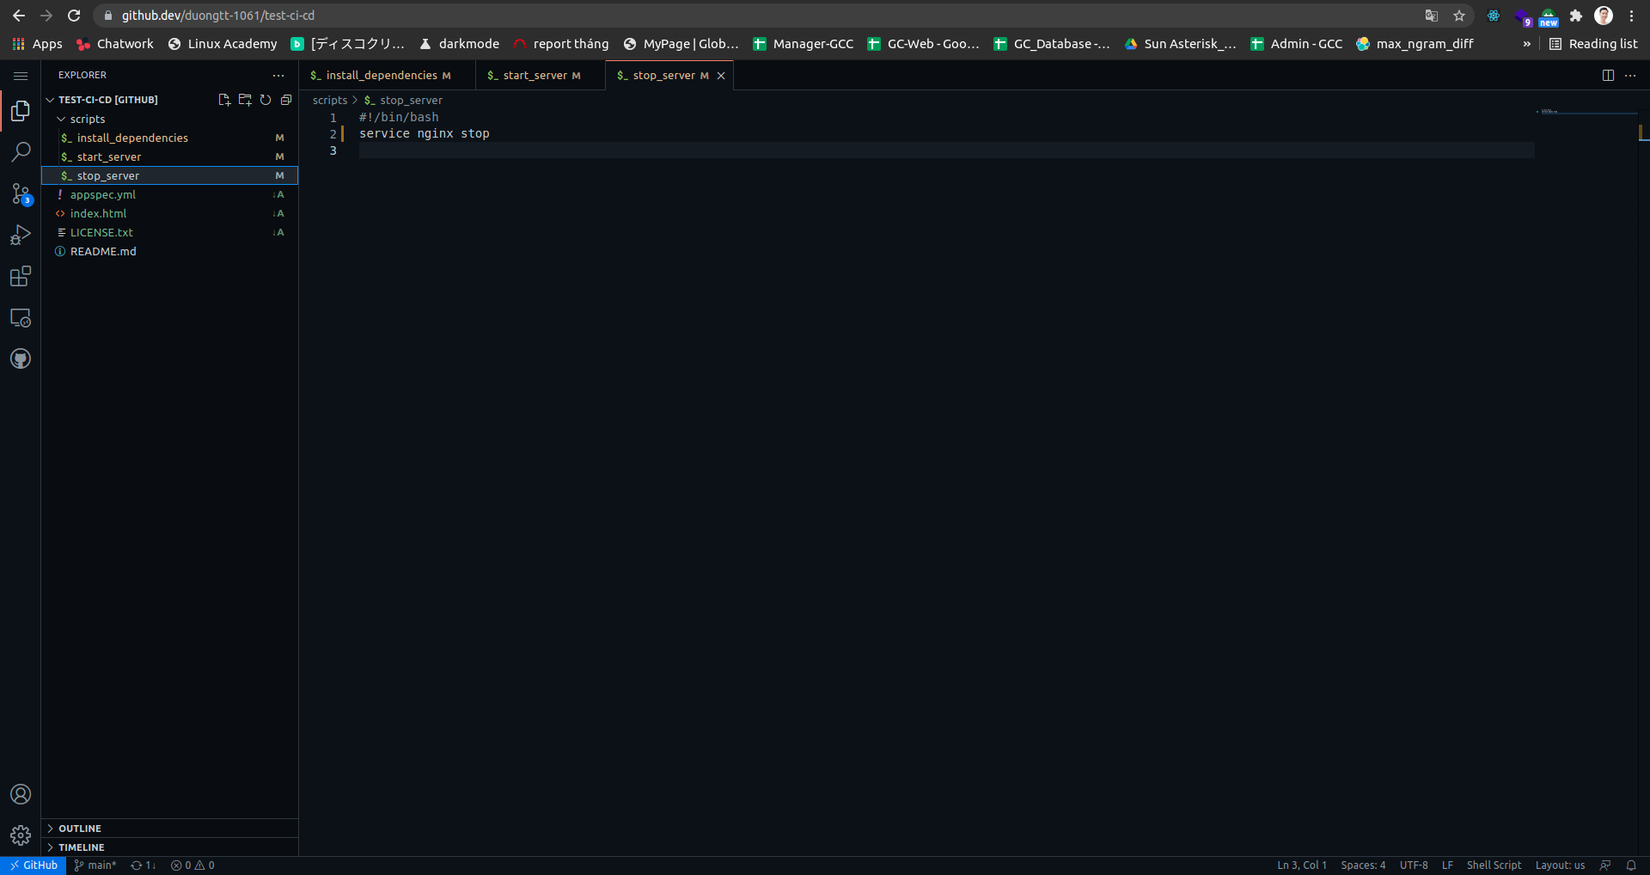Screen dimensions: 1650x875
Task: Close the stop_server editor tab
Action: click(721, 76)
